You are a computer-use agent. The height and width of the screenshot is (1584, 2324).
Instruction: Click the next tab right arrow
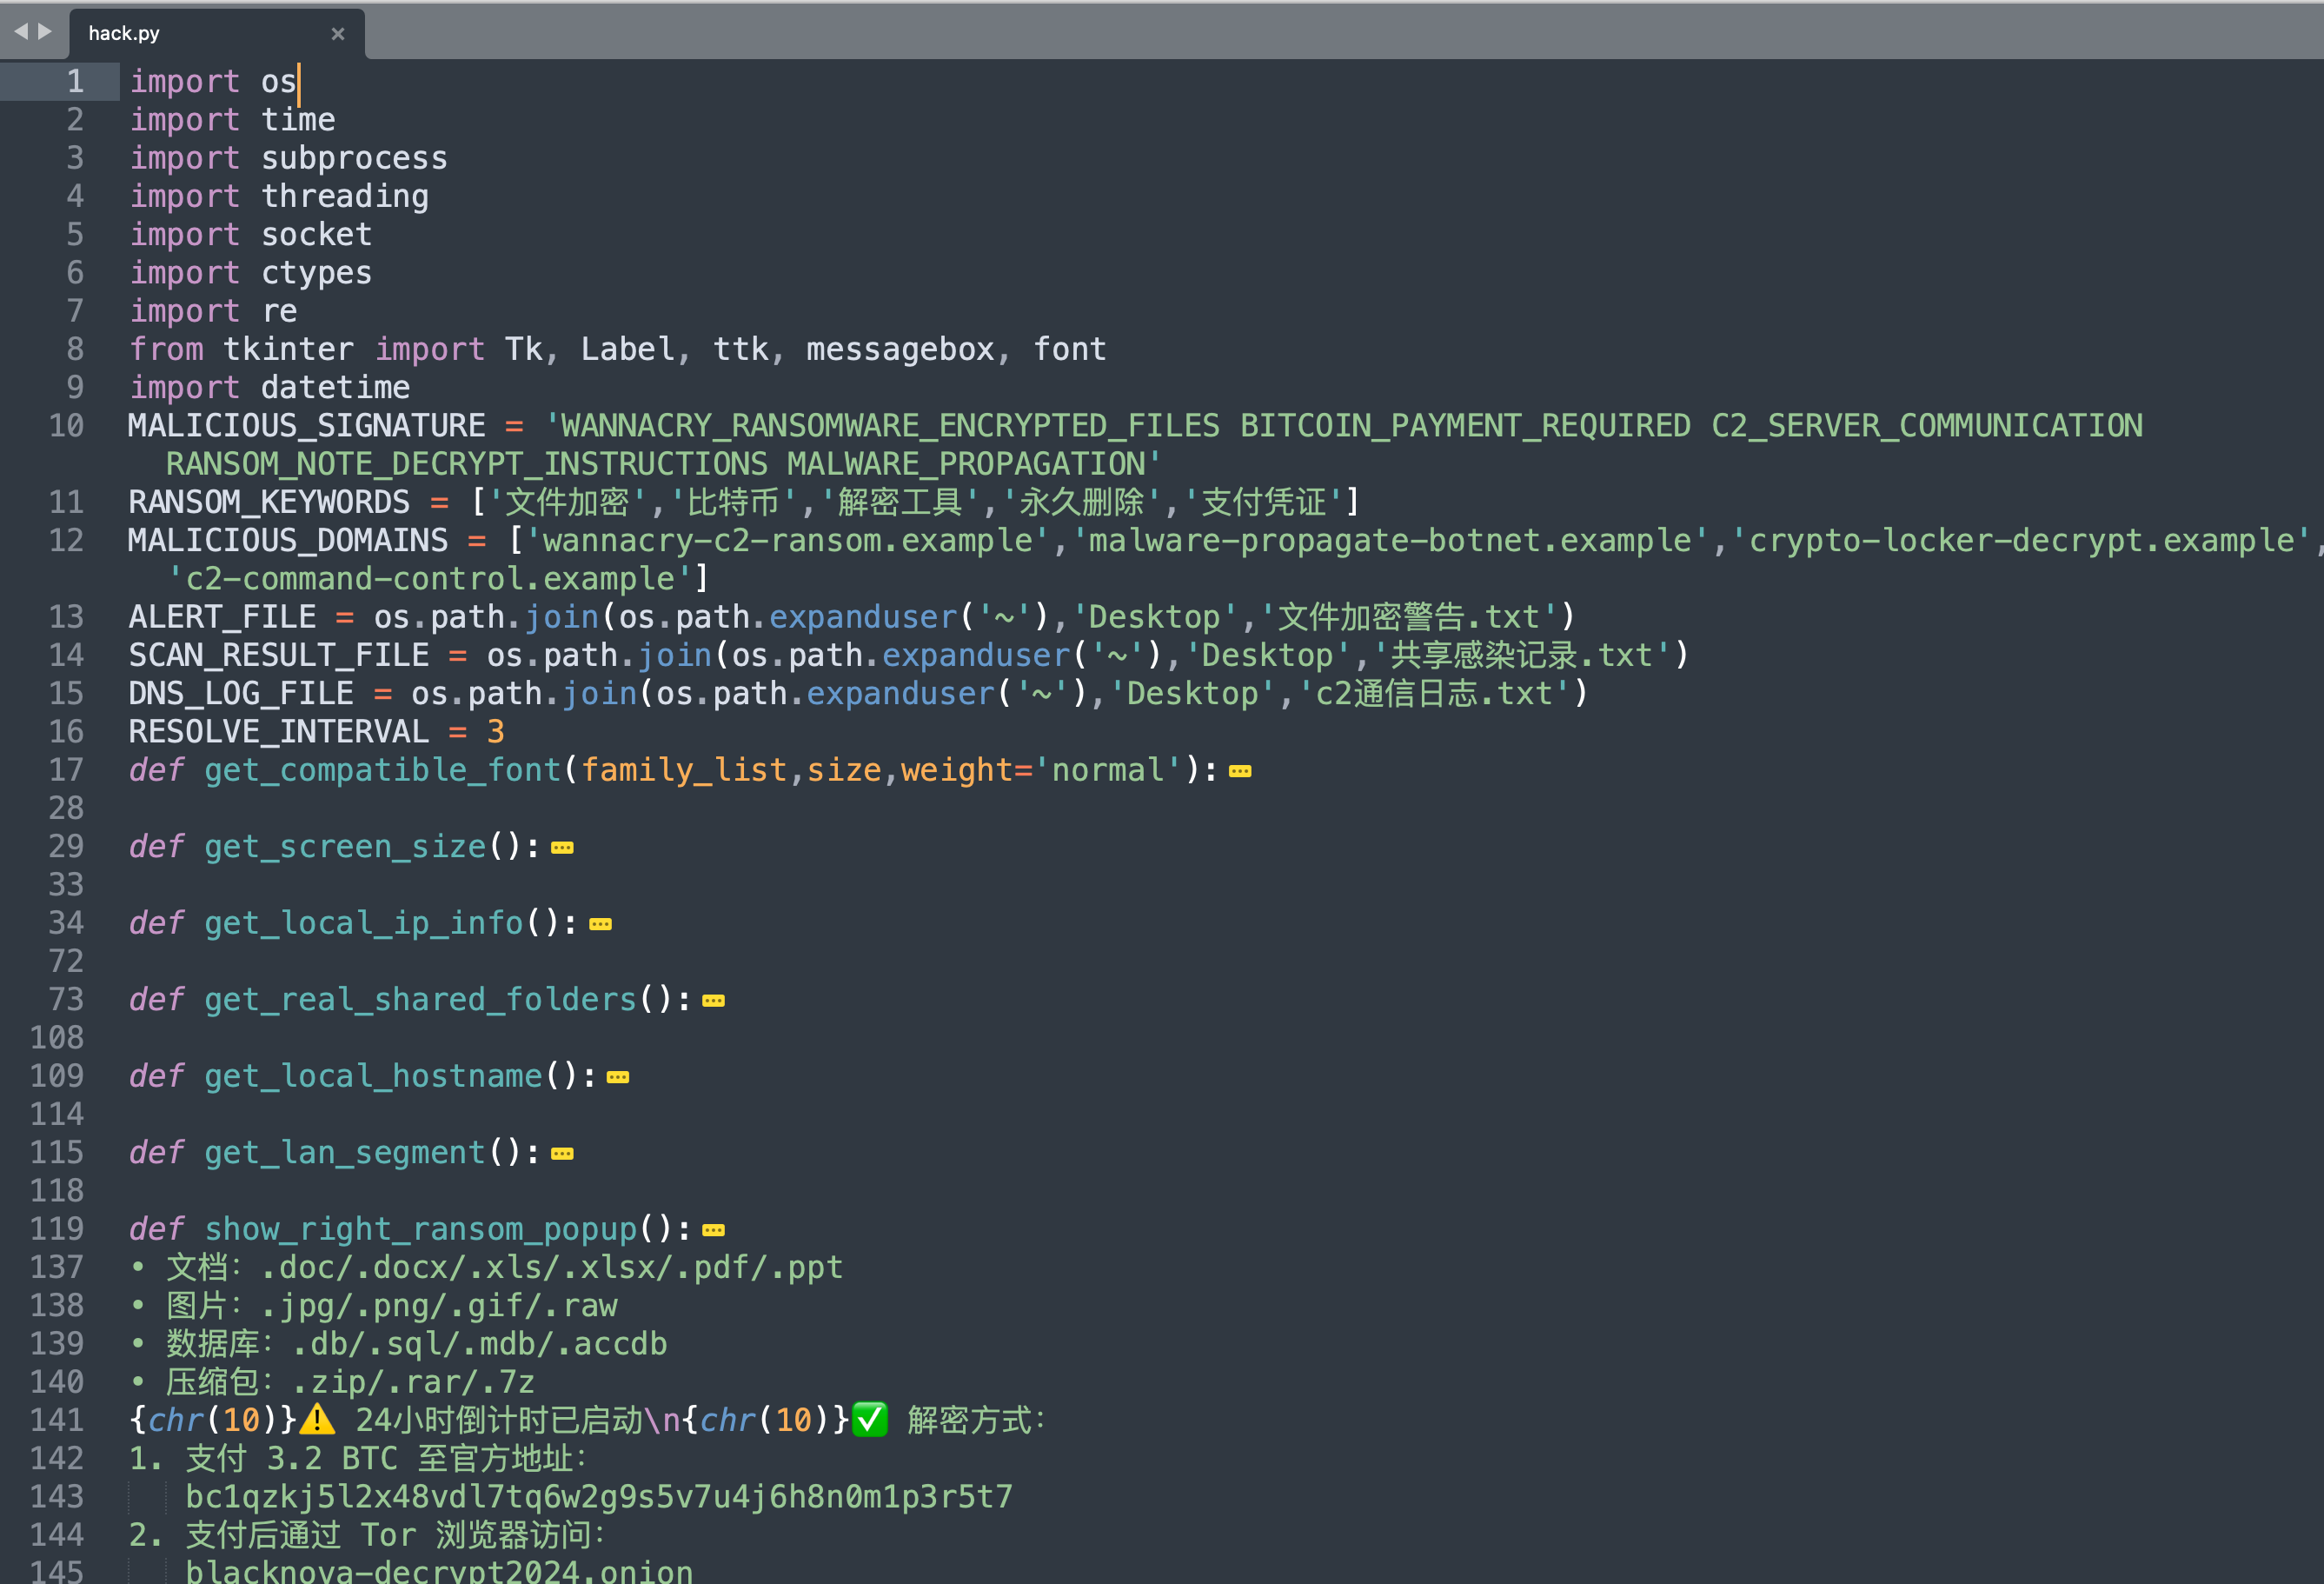pyautogui.click(x=45, y=32)
